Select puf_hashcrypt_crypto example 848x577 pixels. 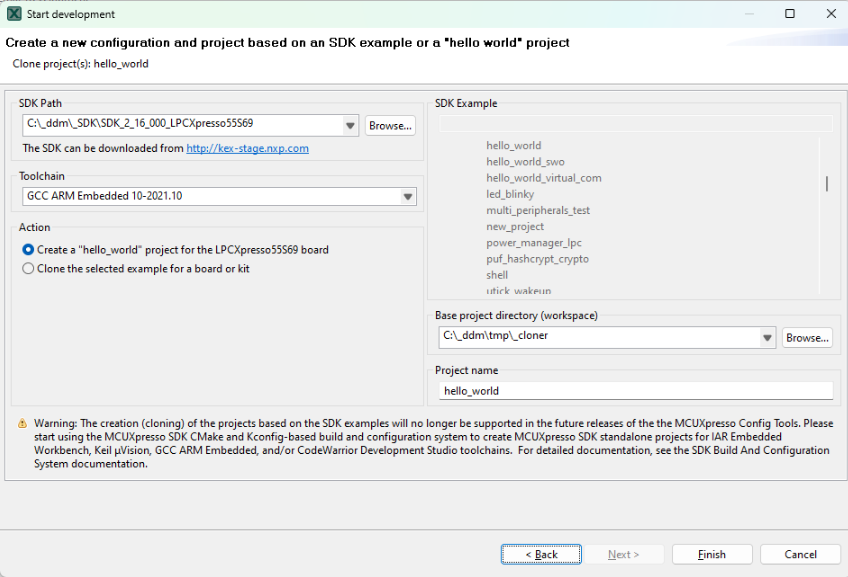537,259
